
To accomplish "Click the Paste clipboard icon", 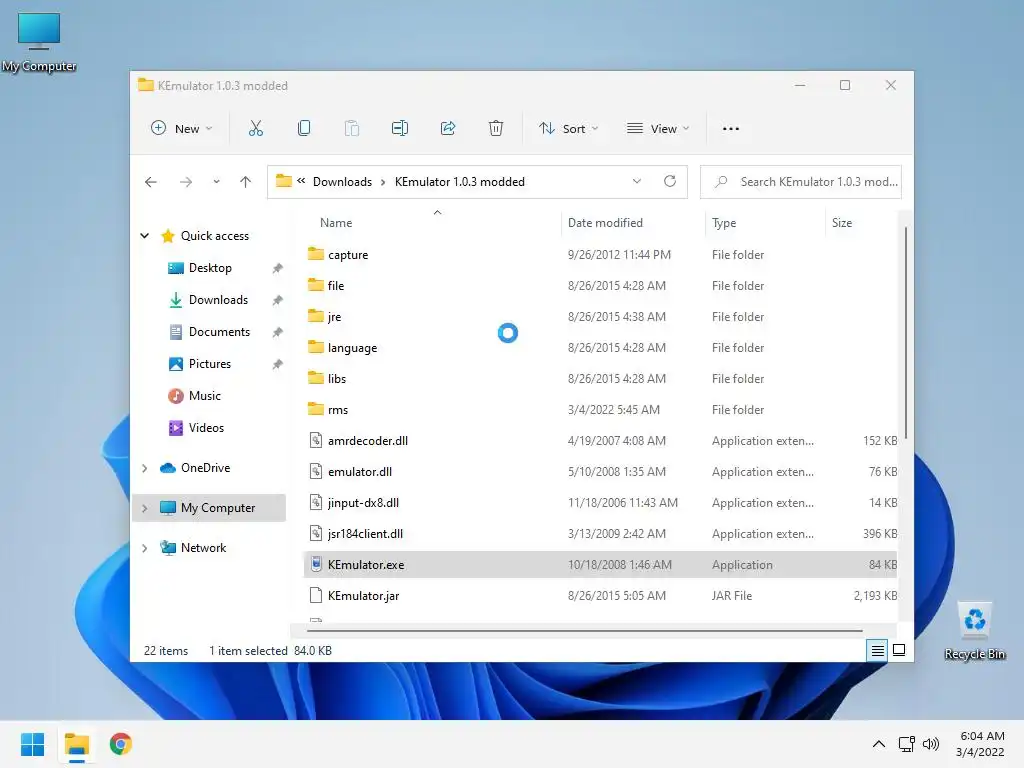I will 352,129.
